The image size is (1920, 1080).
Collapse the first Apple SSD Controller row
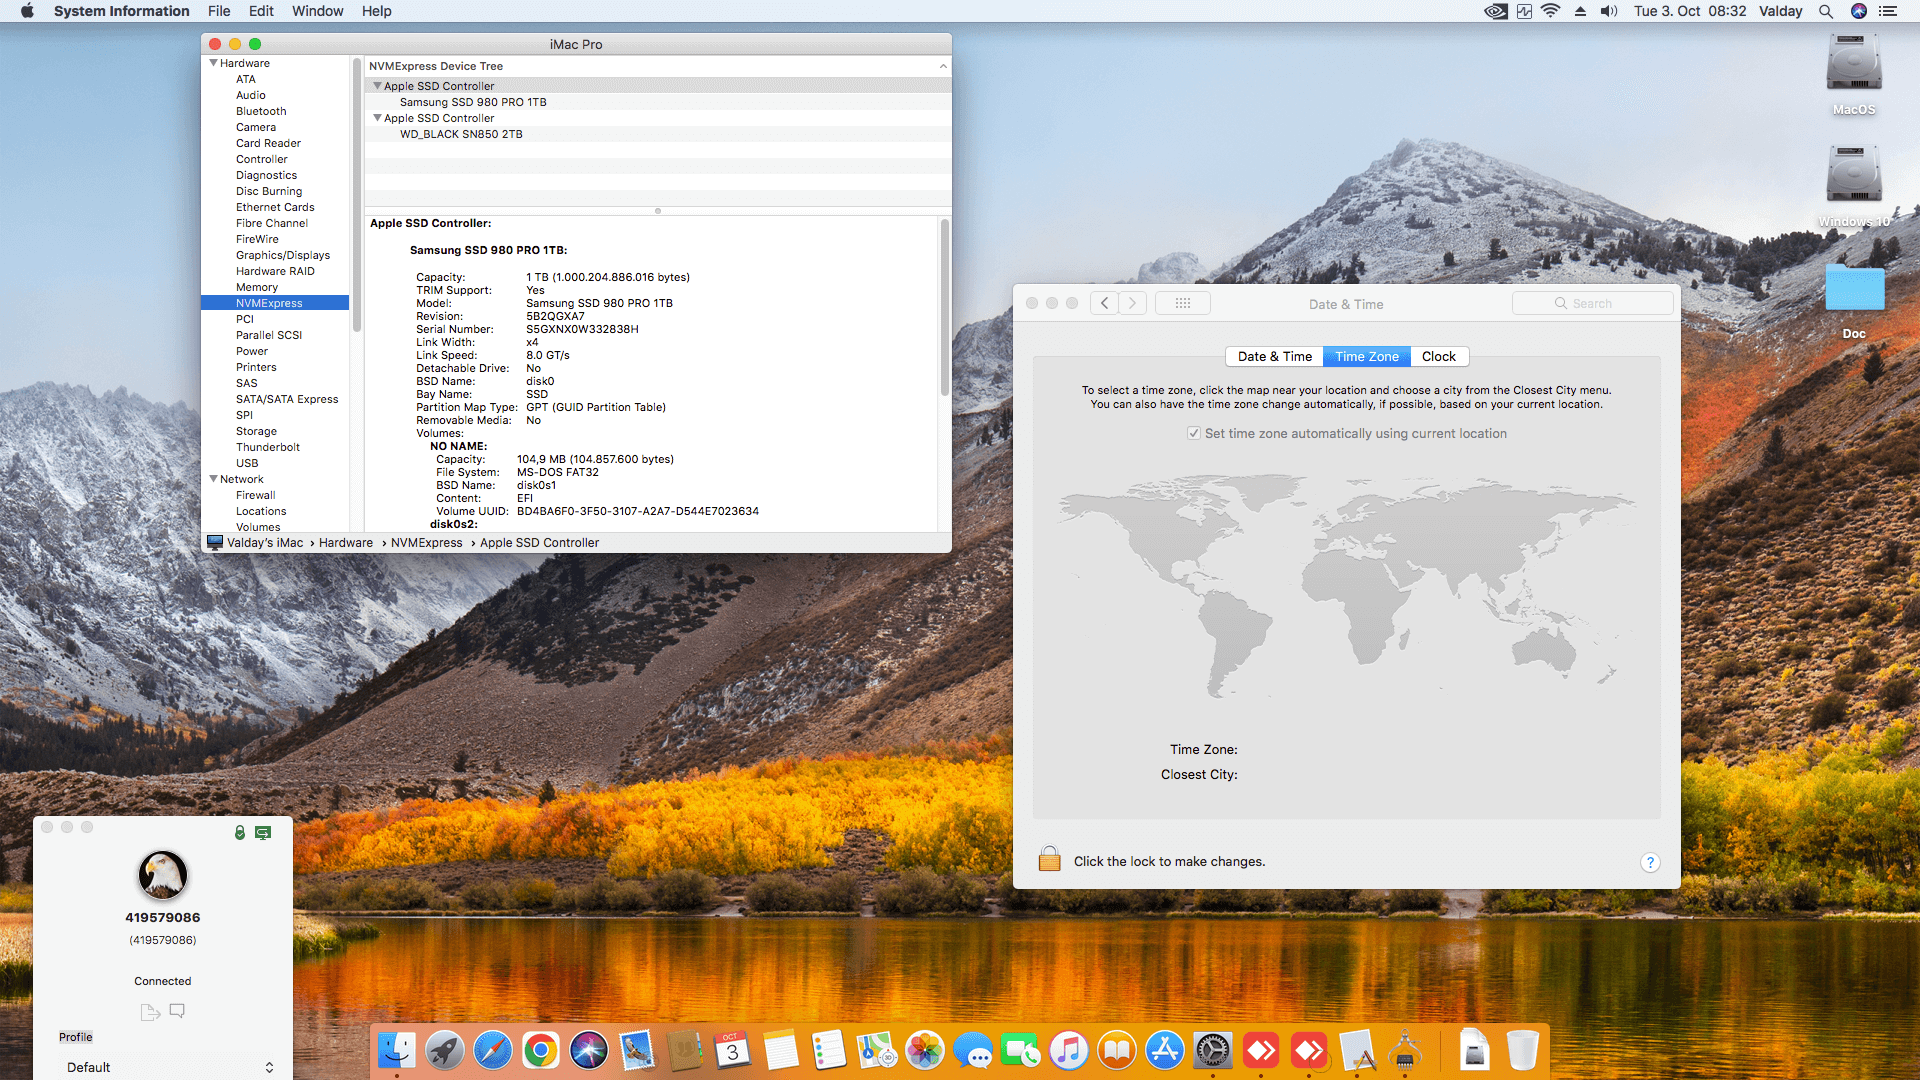[377, 86]
